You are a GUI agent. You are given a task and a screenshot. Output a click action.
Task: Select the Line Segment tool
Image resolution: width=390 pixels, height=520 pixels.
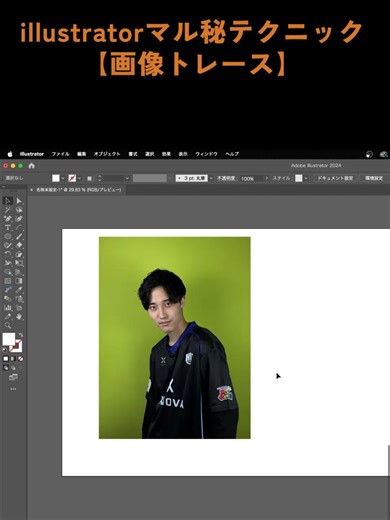[x=19, y=228]
